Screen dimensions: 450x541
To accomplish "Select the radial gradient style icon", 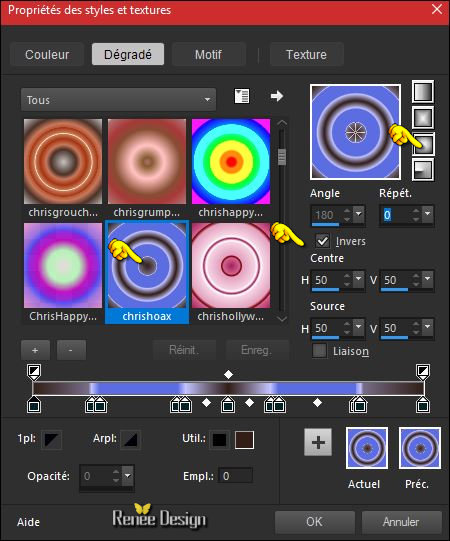I will [x=423, y=170].
